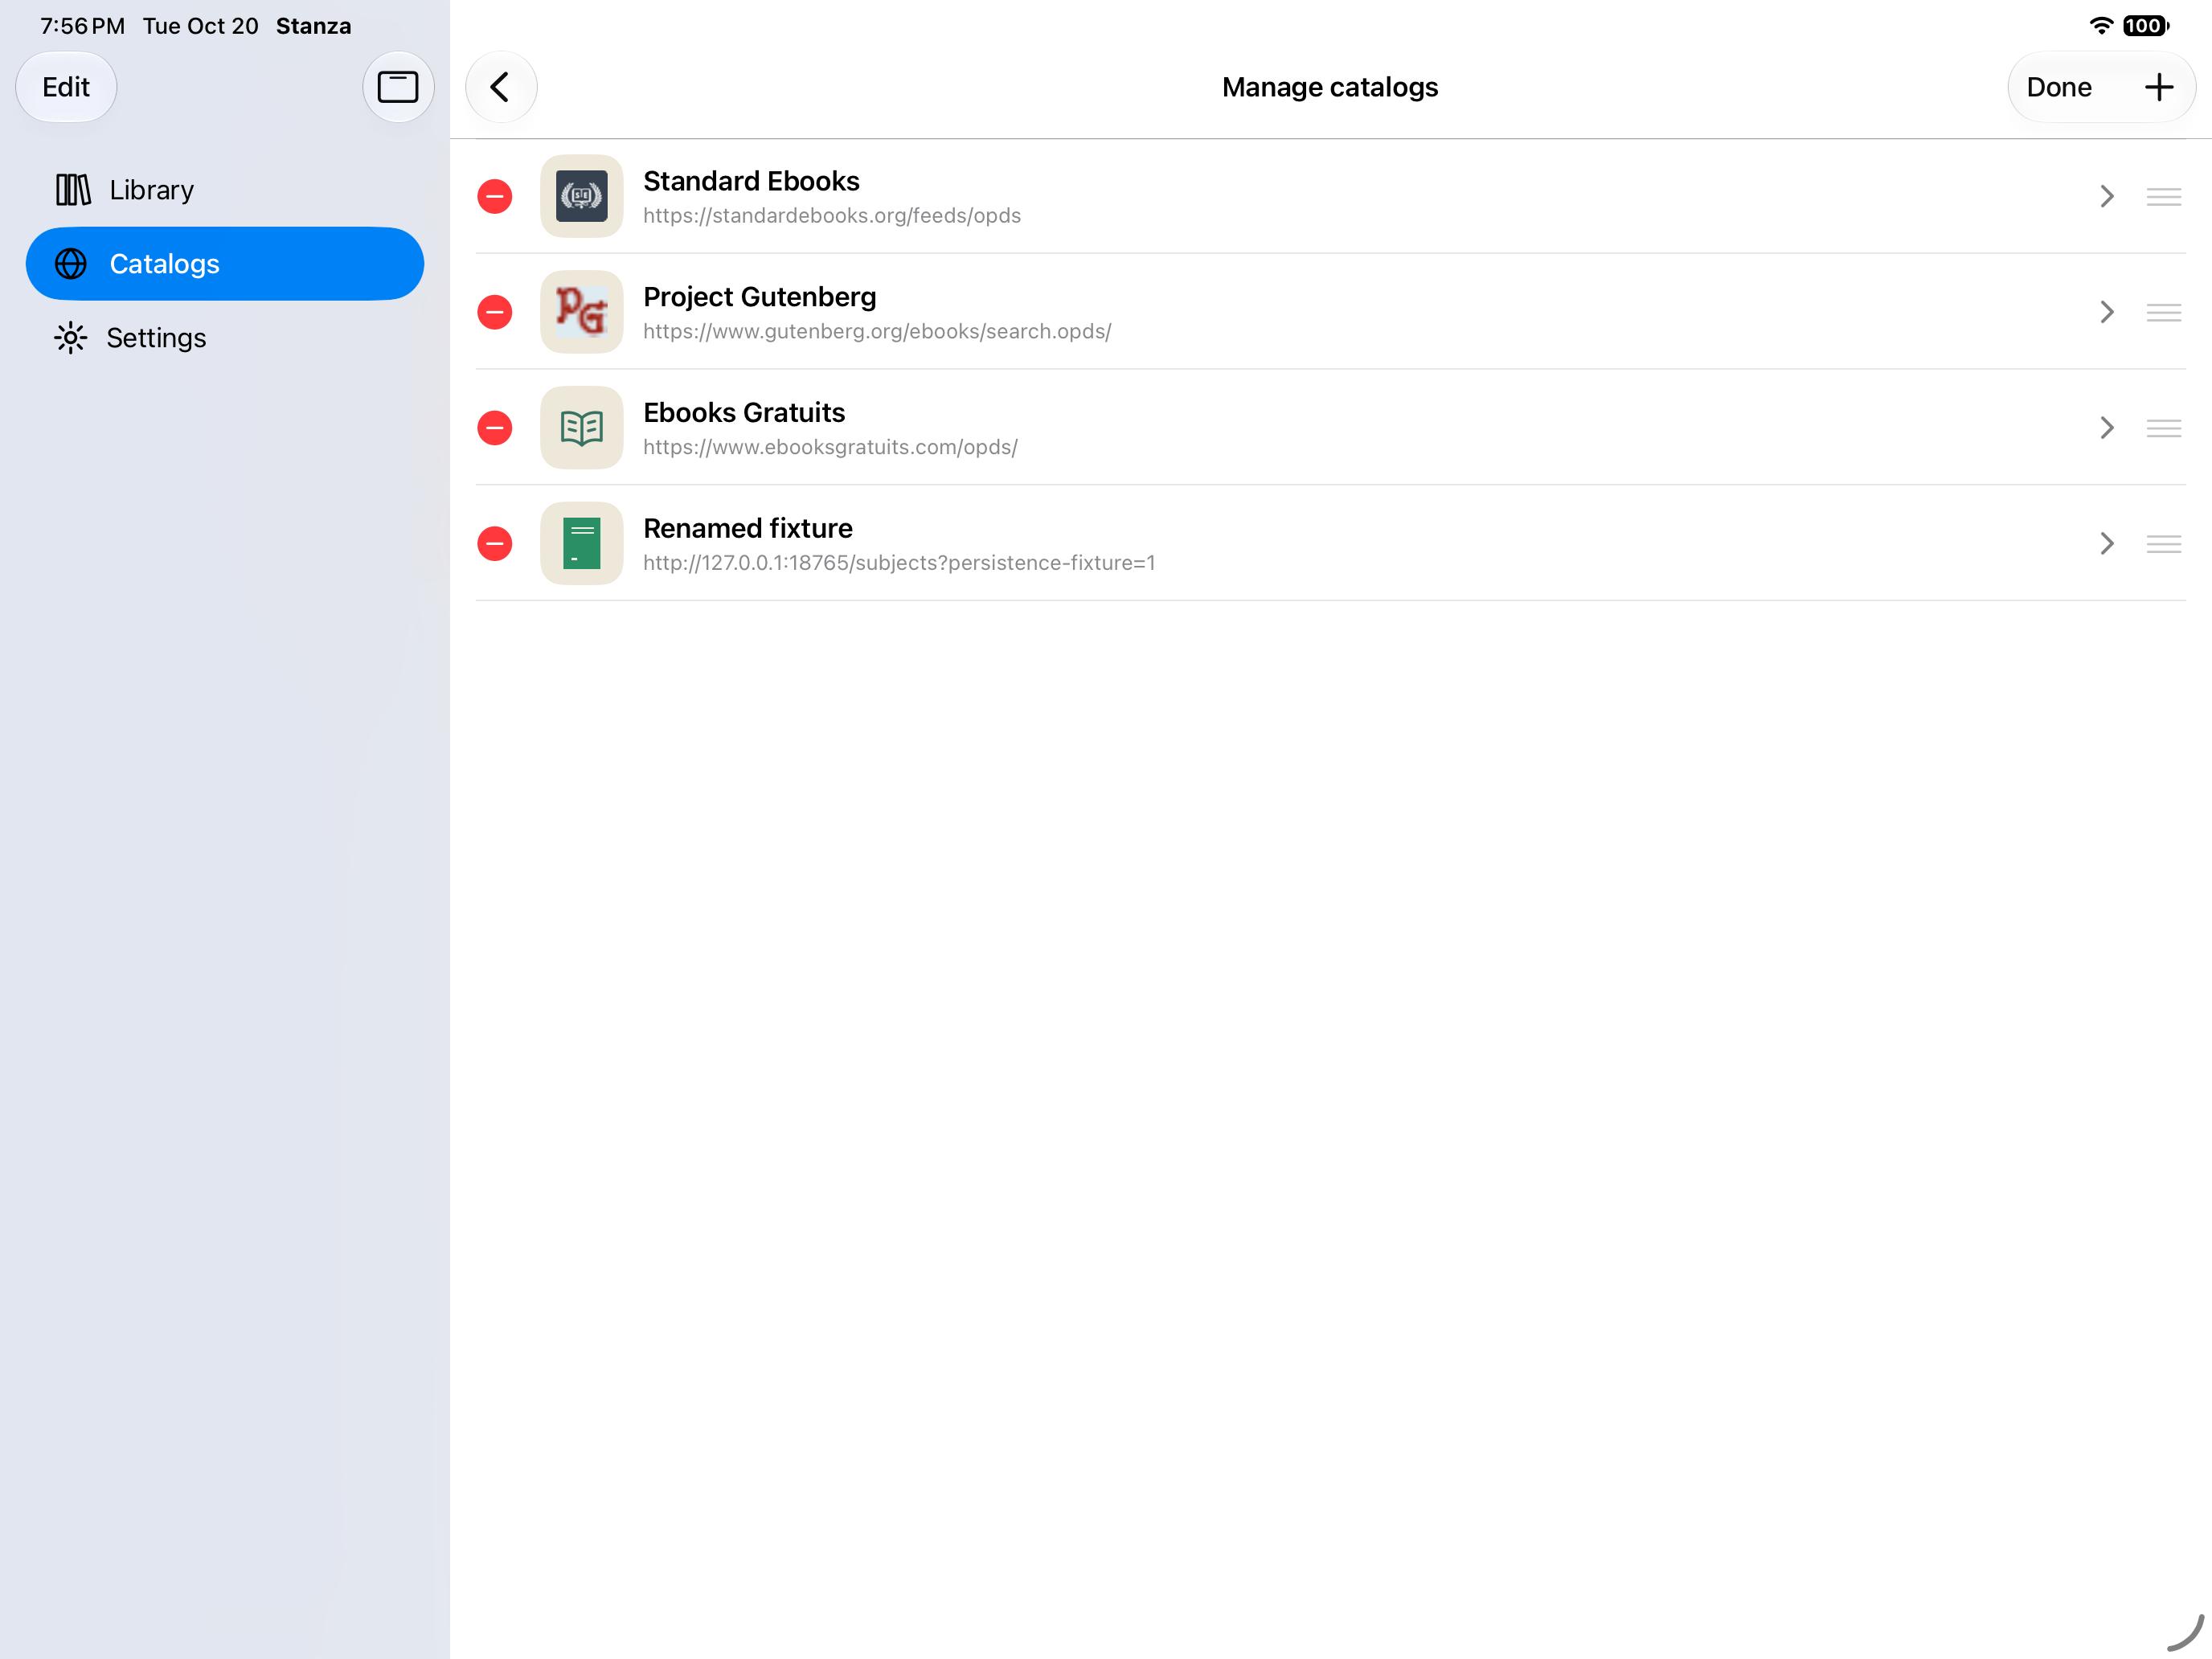This screenshot has height=1659, width=2212.
Task: Open Standard Ebooks details via its chevron
Action: (x=2106, y=196)
